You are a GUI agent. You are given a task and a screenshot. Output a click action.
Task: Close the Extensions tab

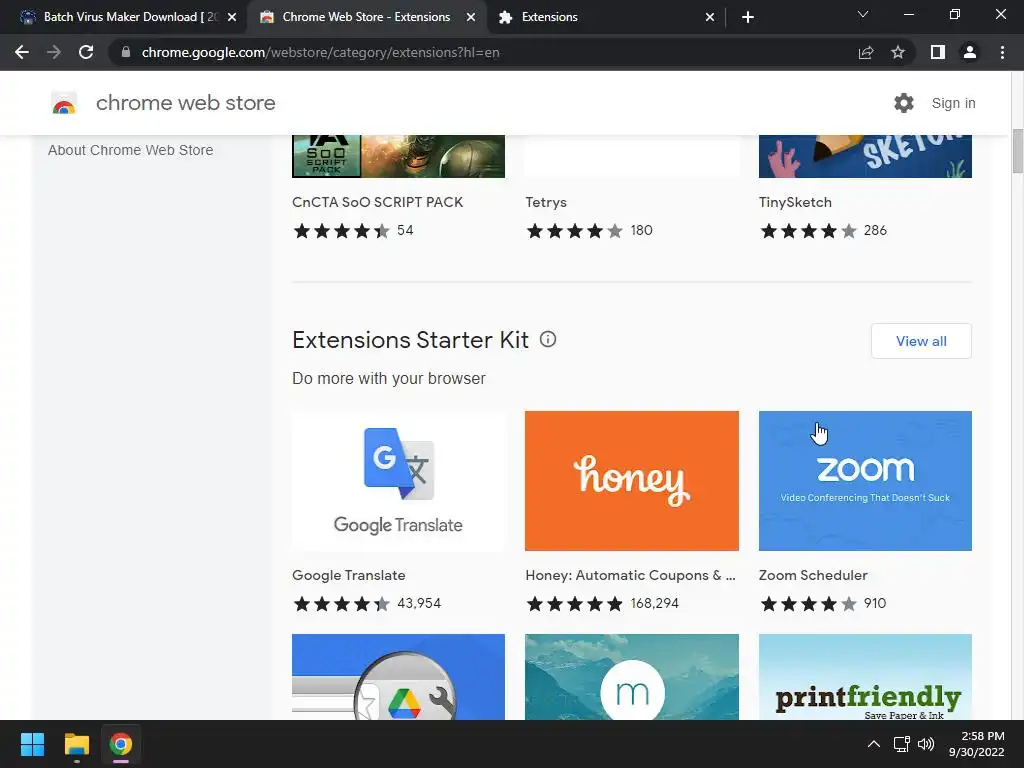[710, 17]
